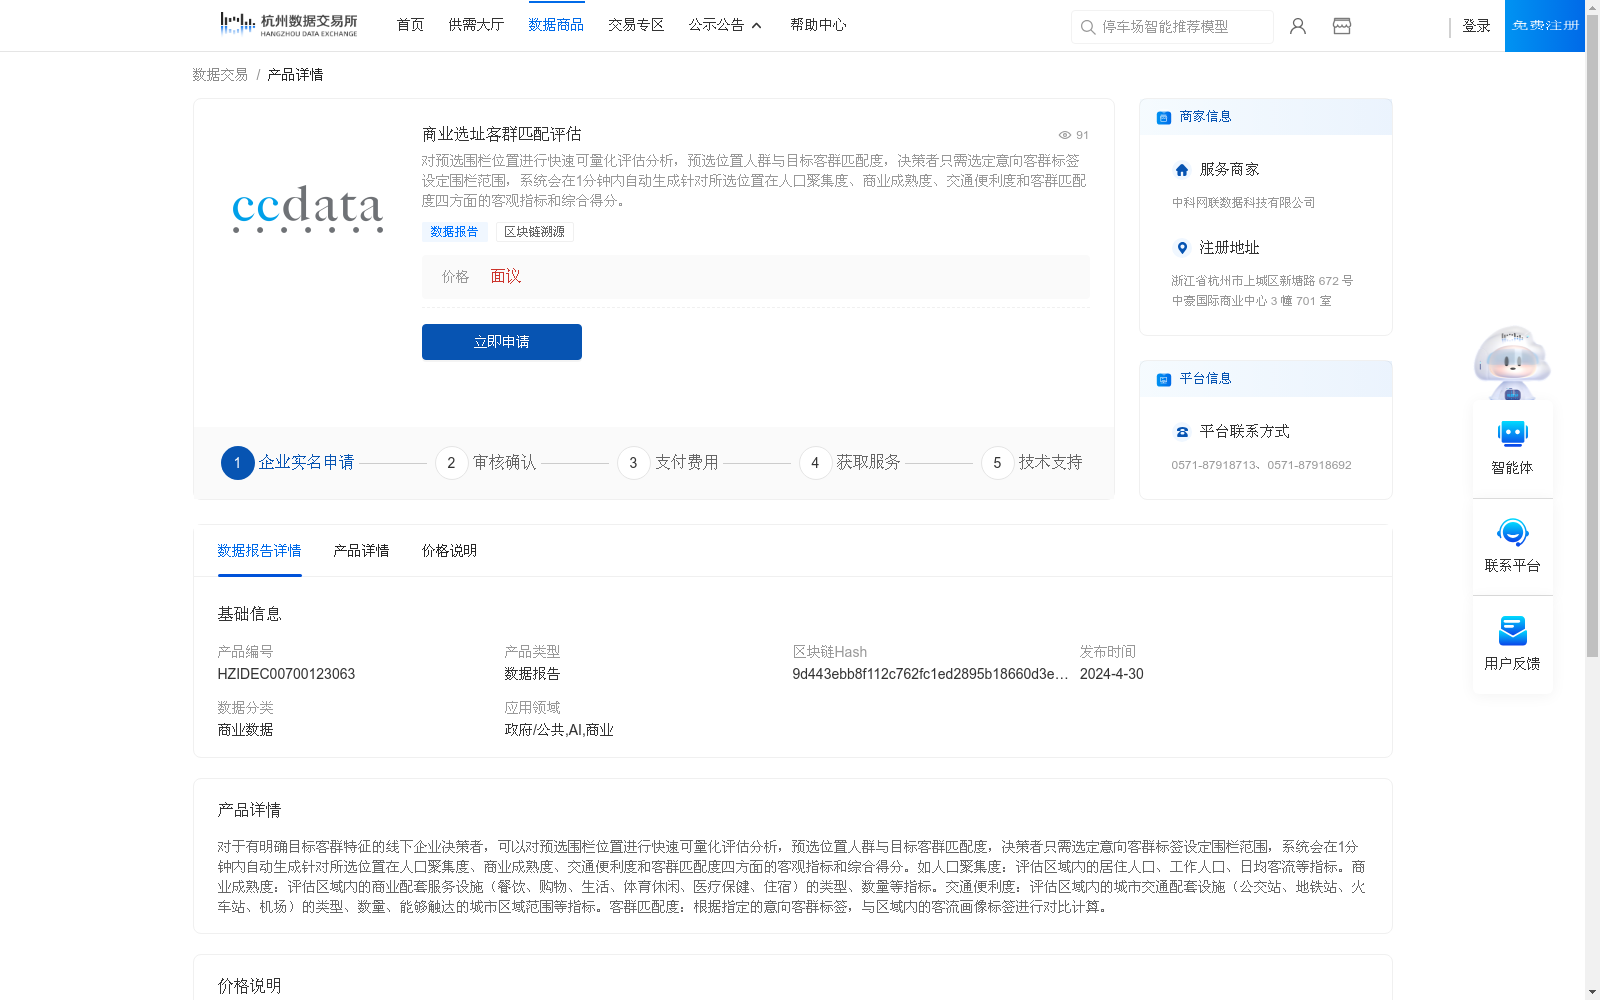Open the store icon beside the account icon
This screenshot has width=1600, height=1000.
(1341, 25)
